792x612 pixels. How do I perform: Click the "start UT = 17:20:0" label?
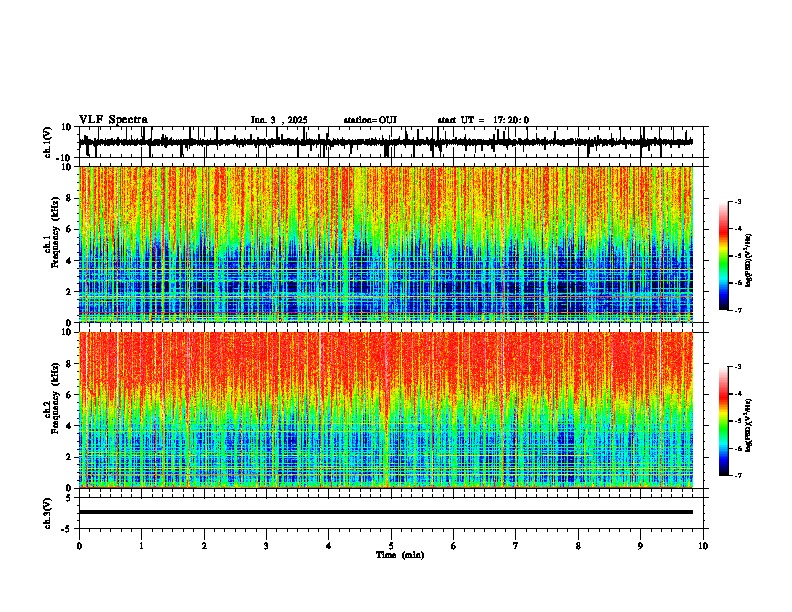(x=483, y=120)
